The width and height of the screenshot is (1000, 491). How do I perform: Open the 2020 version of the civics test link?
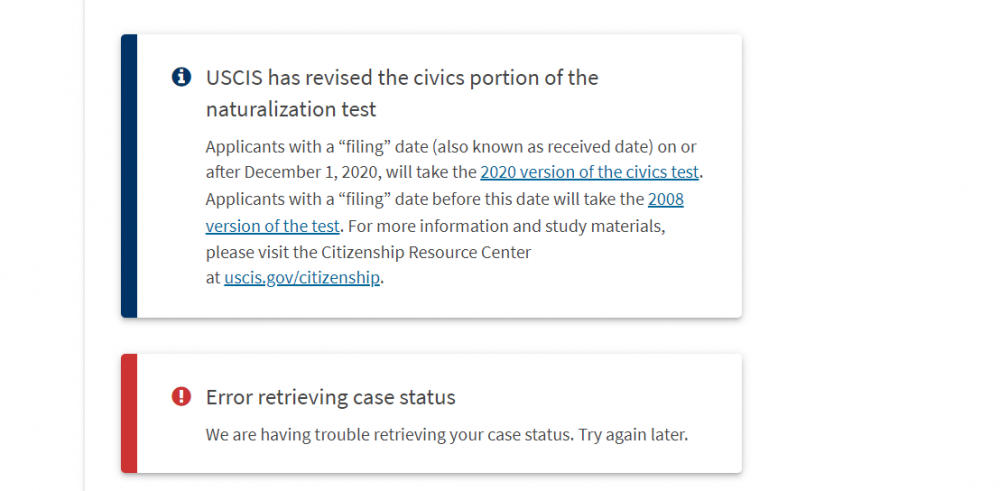pos(590,172)
